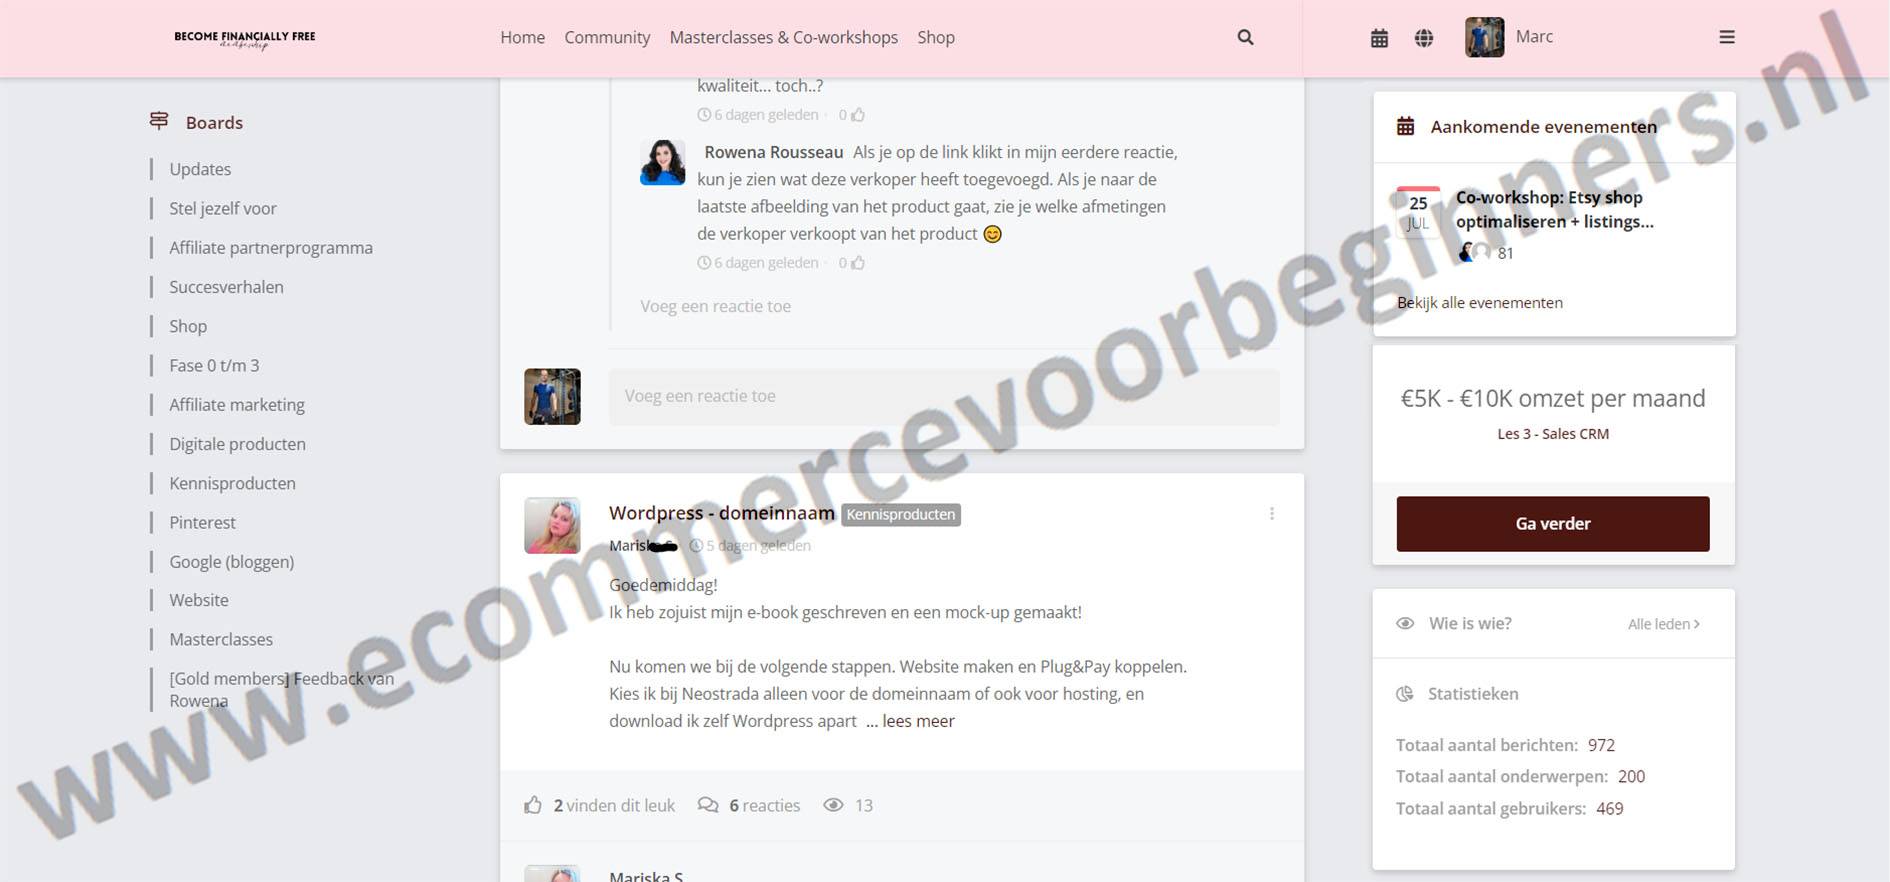
Task: Click the search magnifier icon
Action: (x=1245, y=37)
